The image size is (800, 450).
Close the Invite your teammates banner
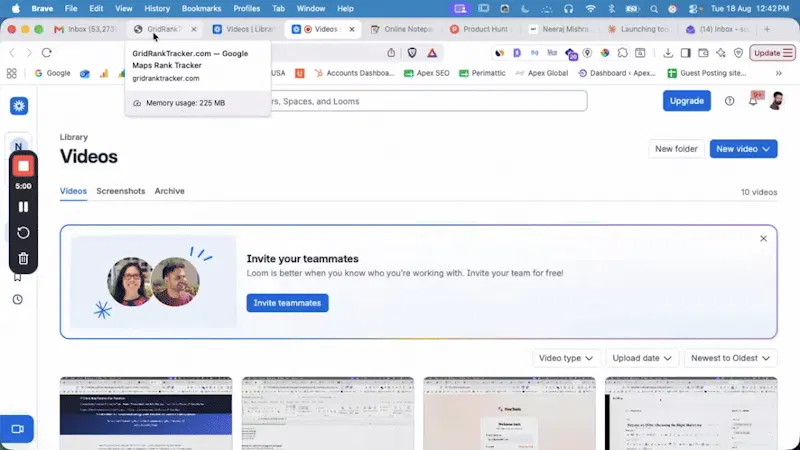coord(763,239)
